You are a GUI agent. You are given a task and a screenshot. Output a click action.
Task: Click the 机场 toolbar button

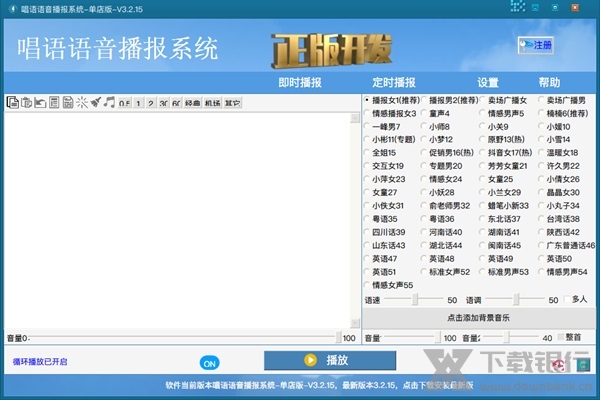click(212, 103)
